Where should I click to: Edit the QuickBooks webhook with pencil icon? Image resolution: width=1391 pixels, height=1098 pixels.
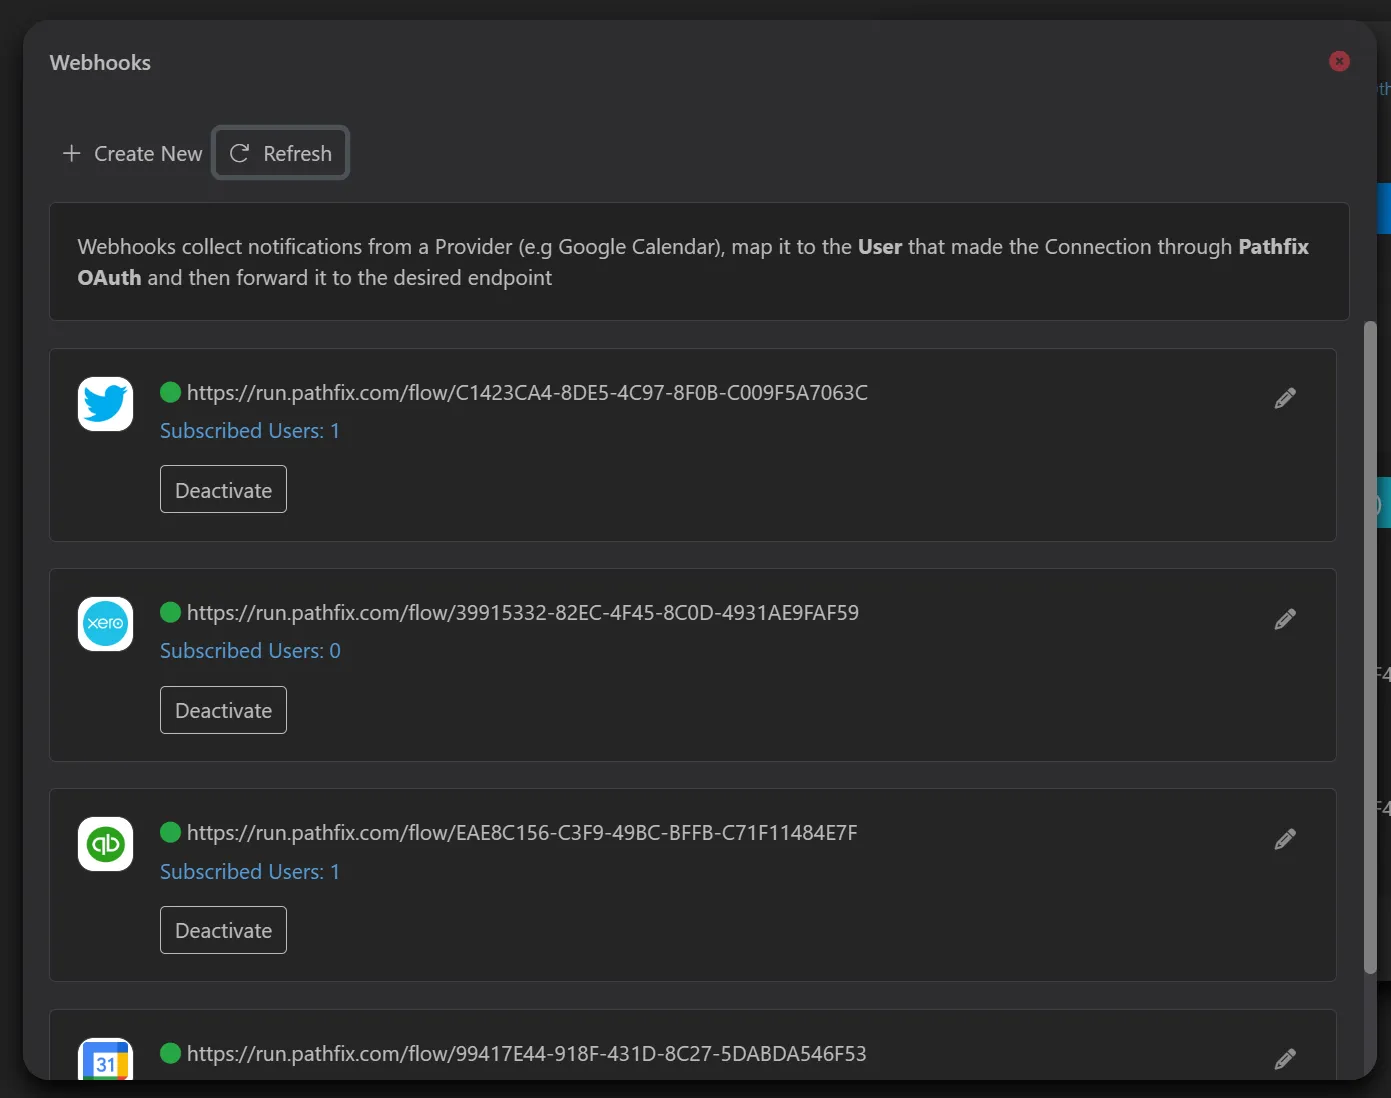tap(1285, 839)
